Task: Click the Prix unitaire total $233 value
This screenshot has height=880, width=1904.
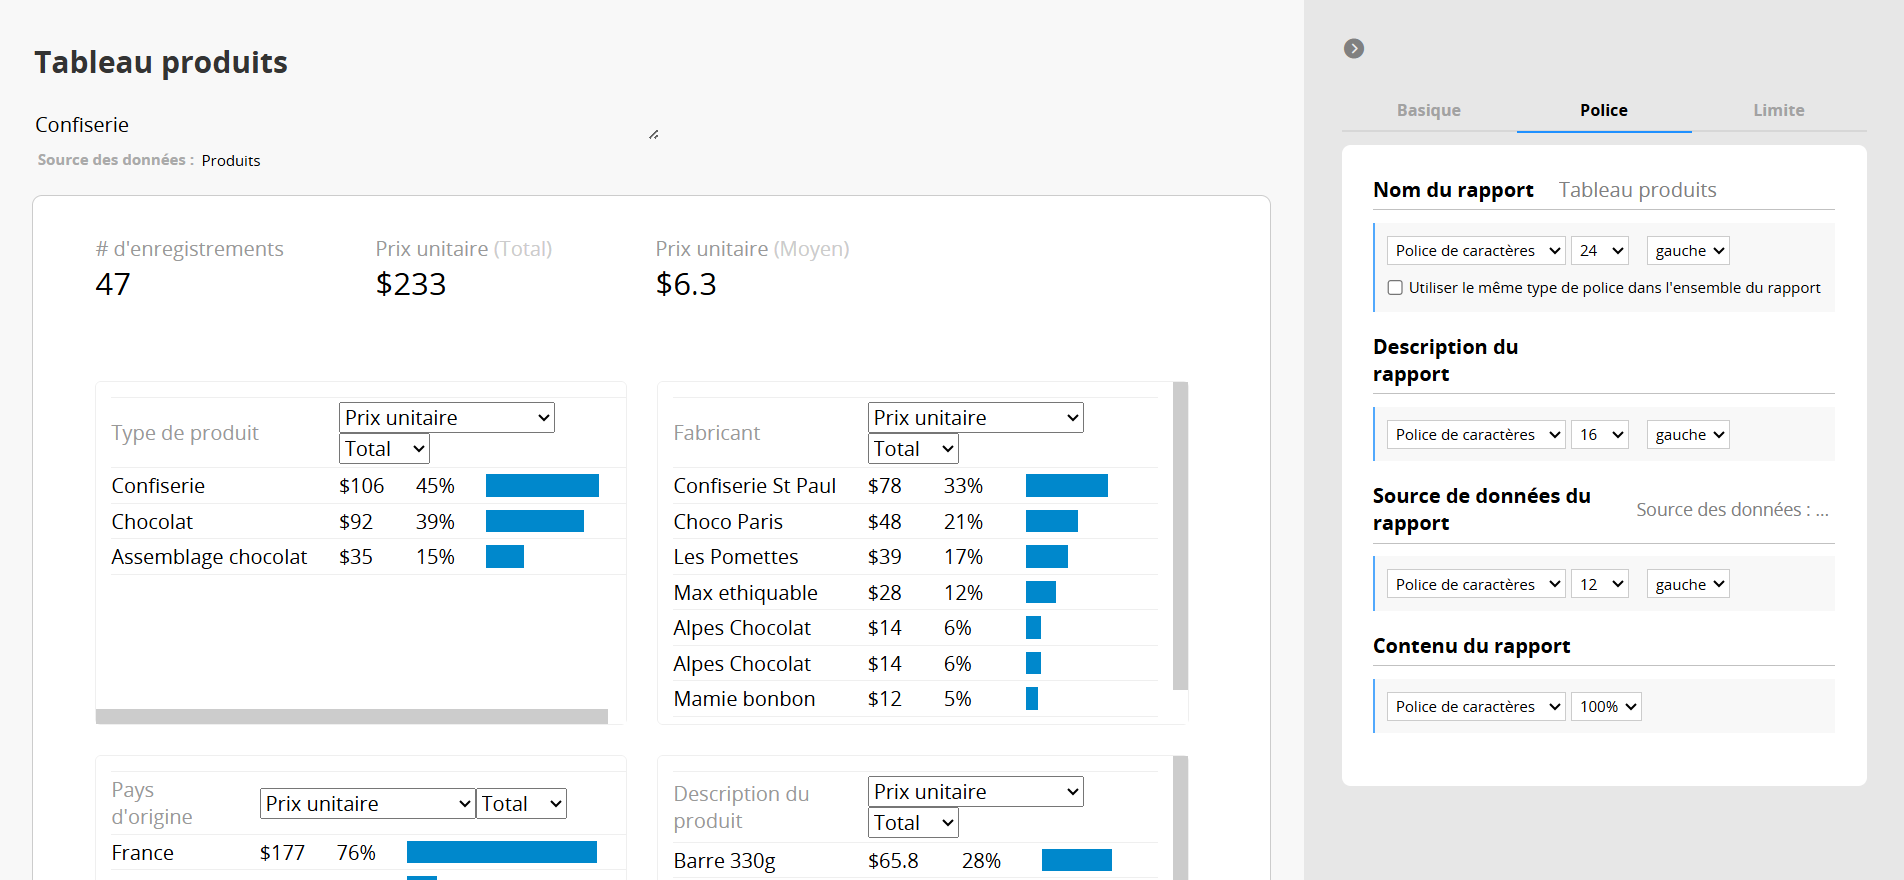Action: pos(411,285)
